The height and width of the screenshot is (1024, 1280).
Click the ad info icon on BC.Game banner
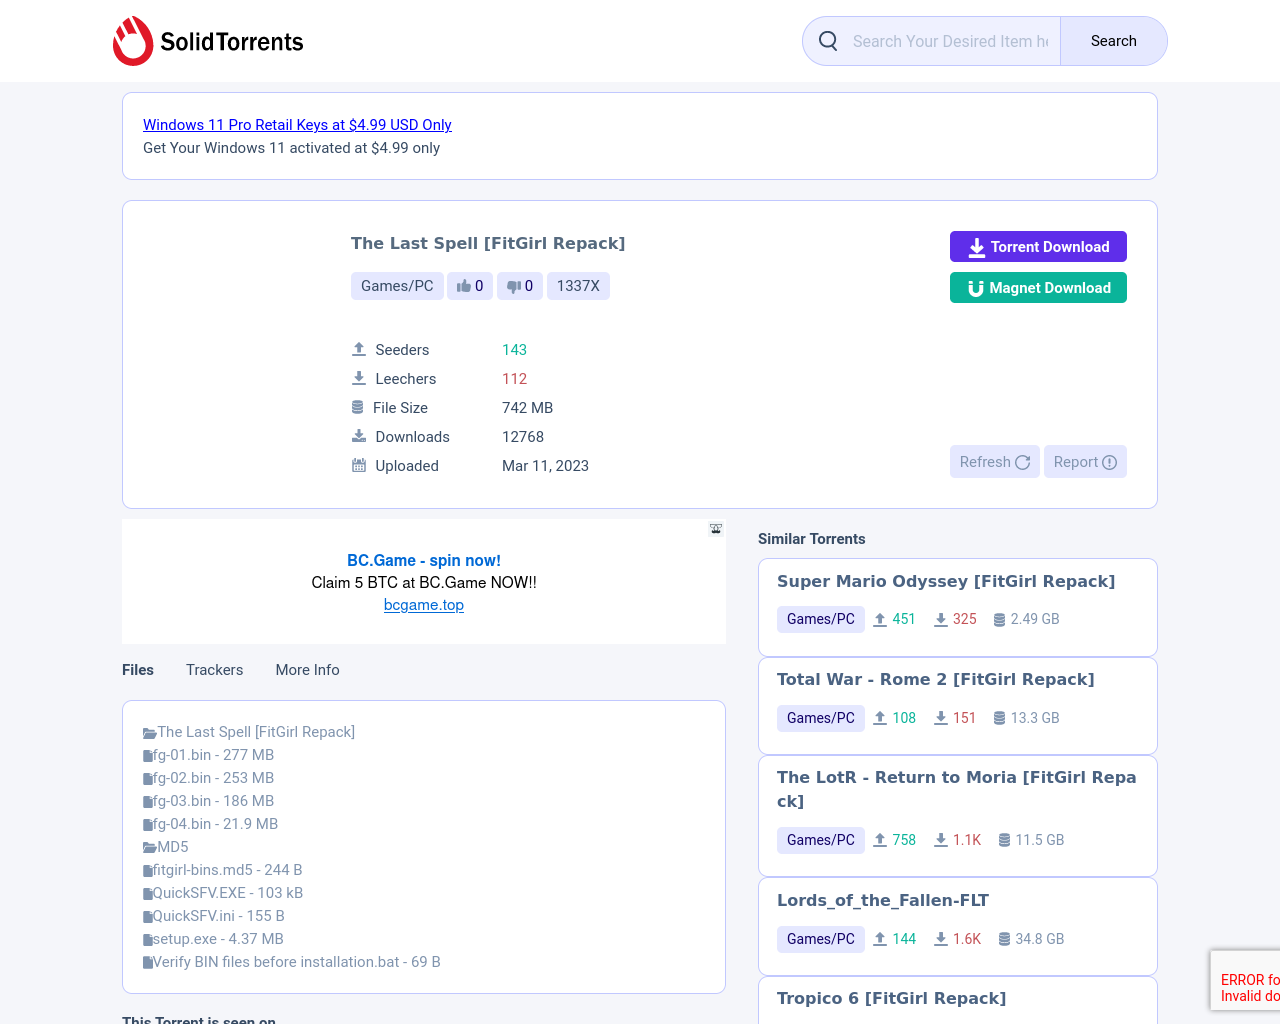pos(716,529)
